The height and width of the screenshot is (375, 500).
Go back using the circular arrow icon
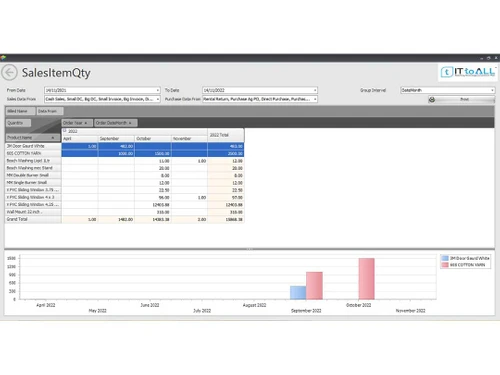pyautogui.click(x=10, y=72)
